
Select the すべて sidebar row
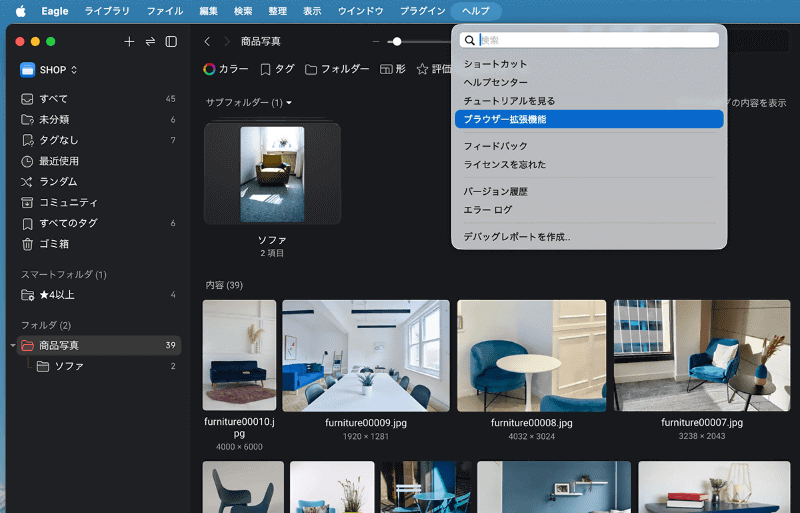click(98, 99)
